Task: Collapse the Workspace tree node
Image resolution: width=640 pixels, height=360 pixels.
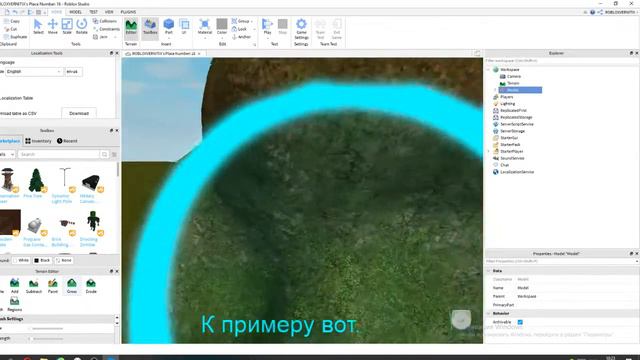Action: [489, 69]
